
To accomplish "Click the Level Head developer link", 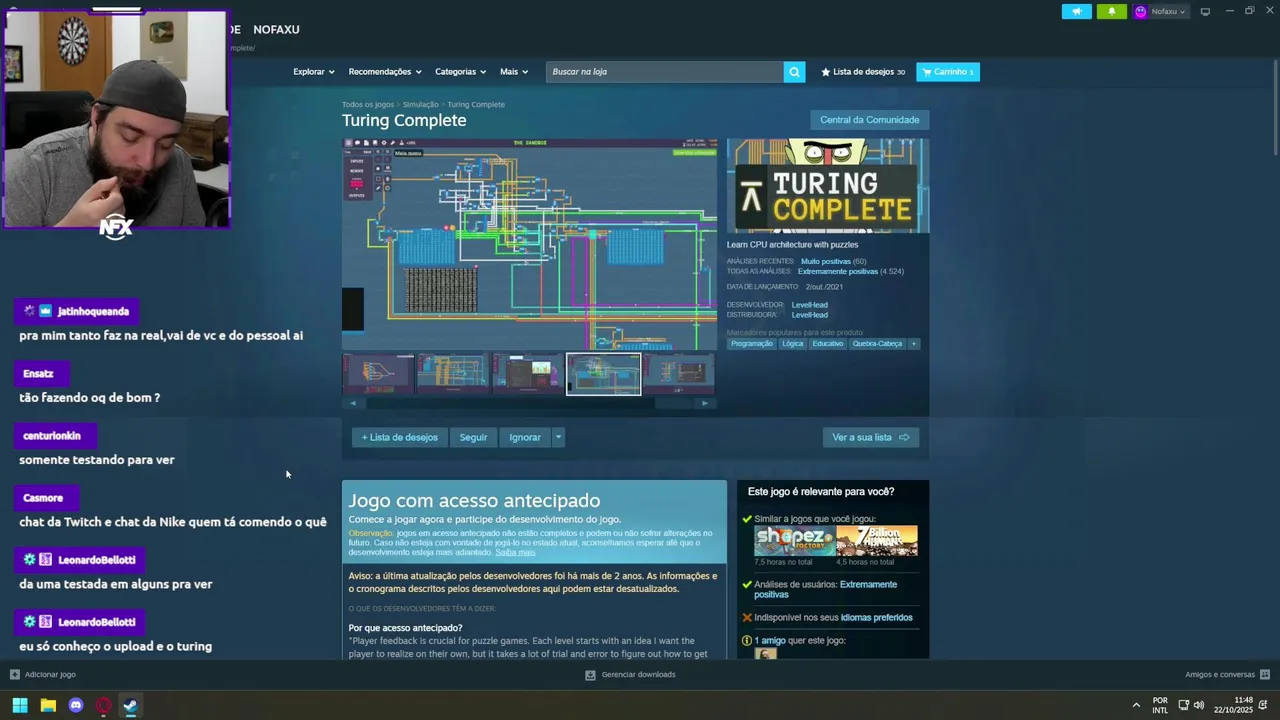I will click(x=810, y=305).
